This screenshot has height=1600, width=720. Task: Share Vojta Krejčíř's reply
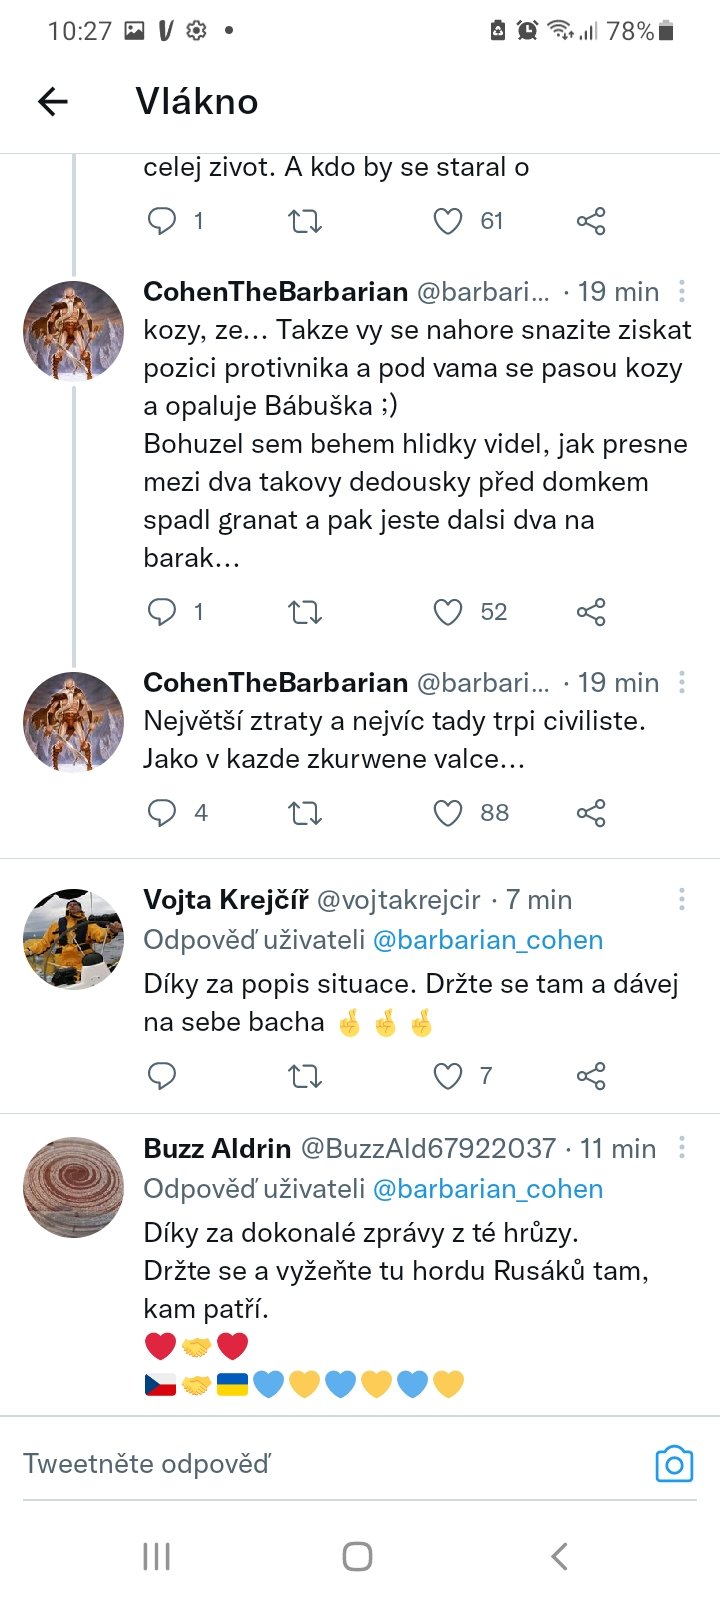tap(591, 1076)
